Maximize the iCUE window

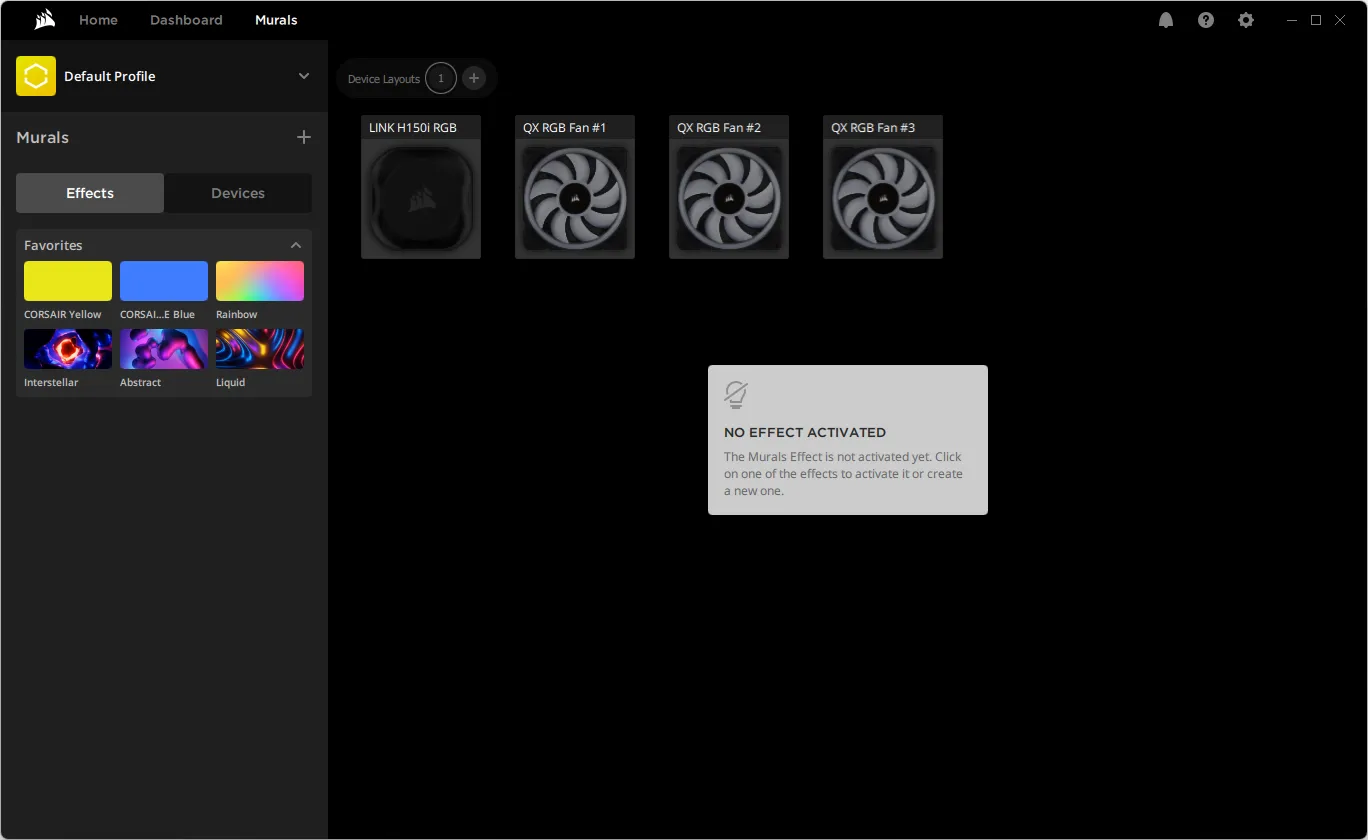pos(1316,20)
